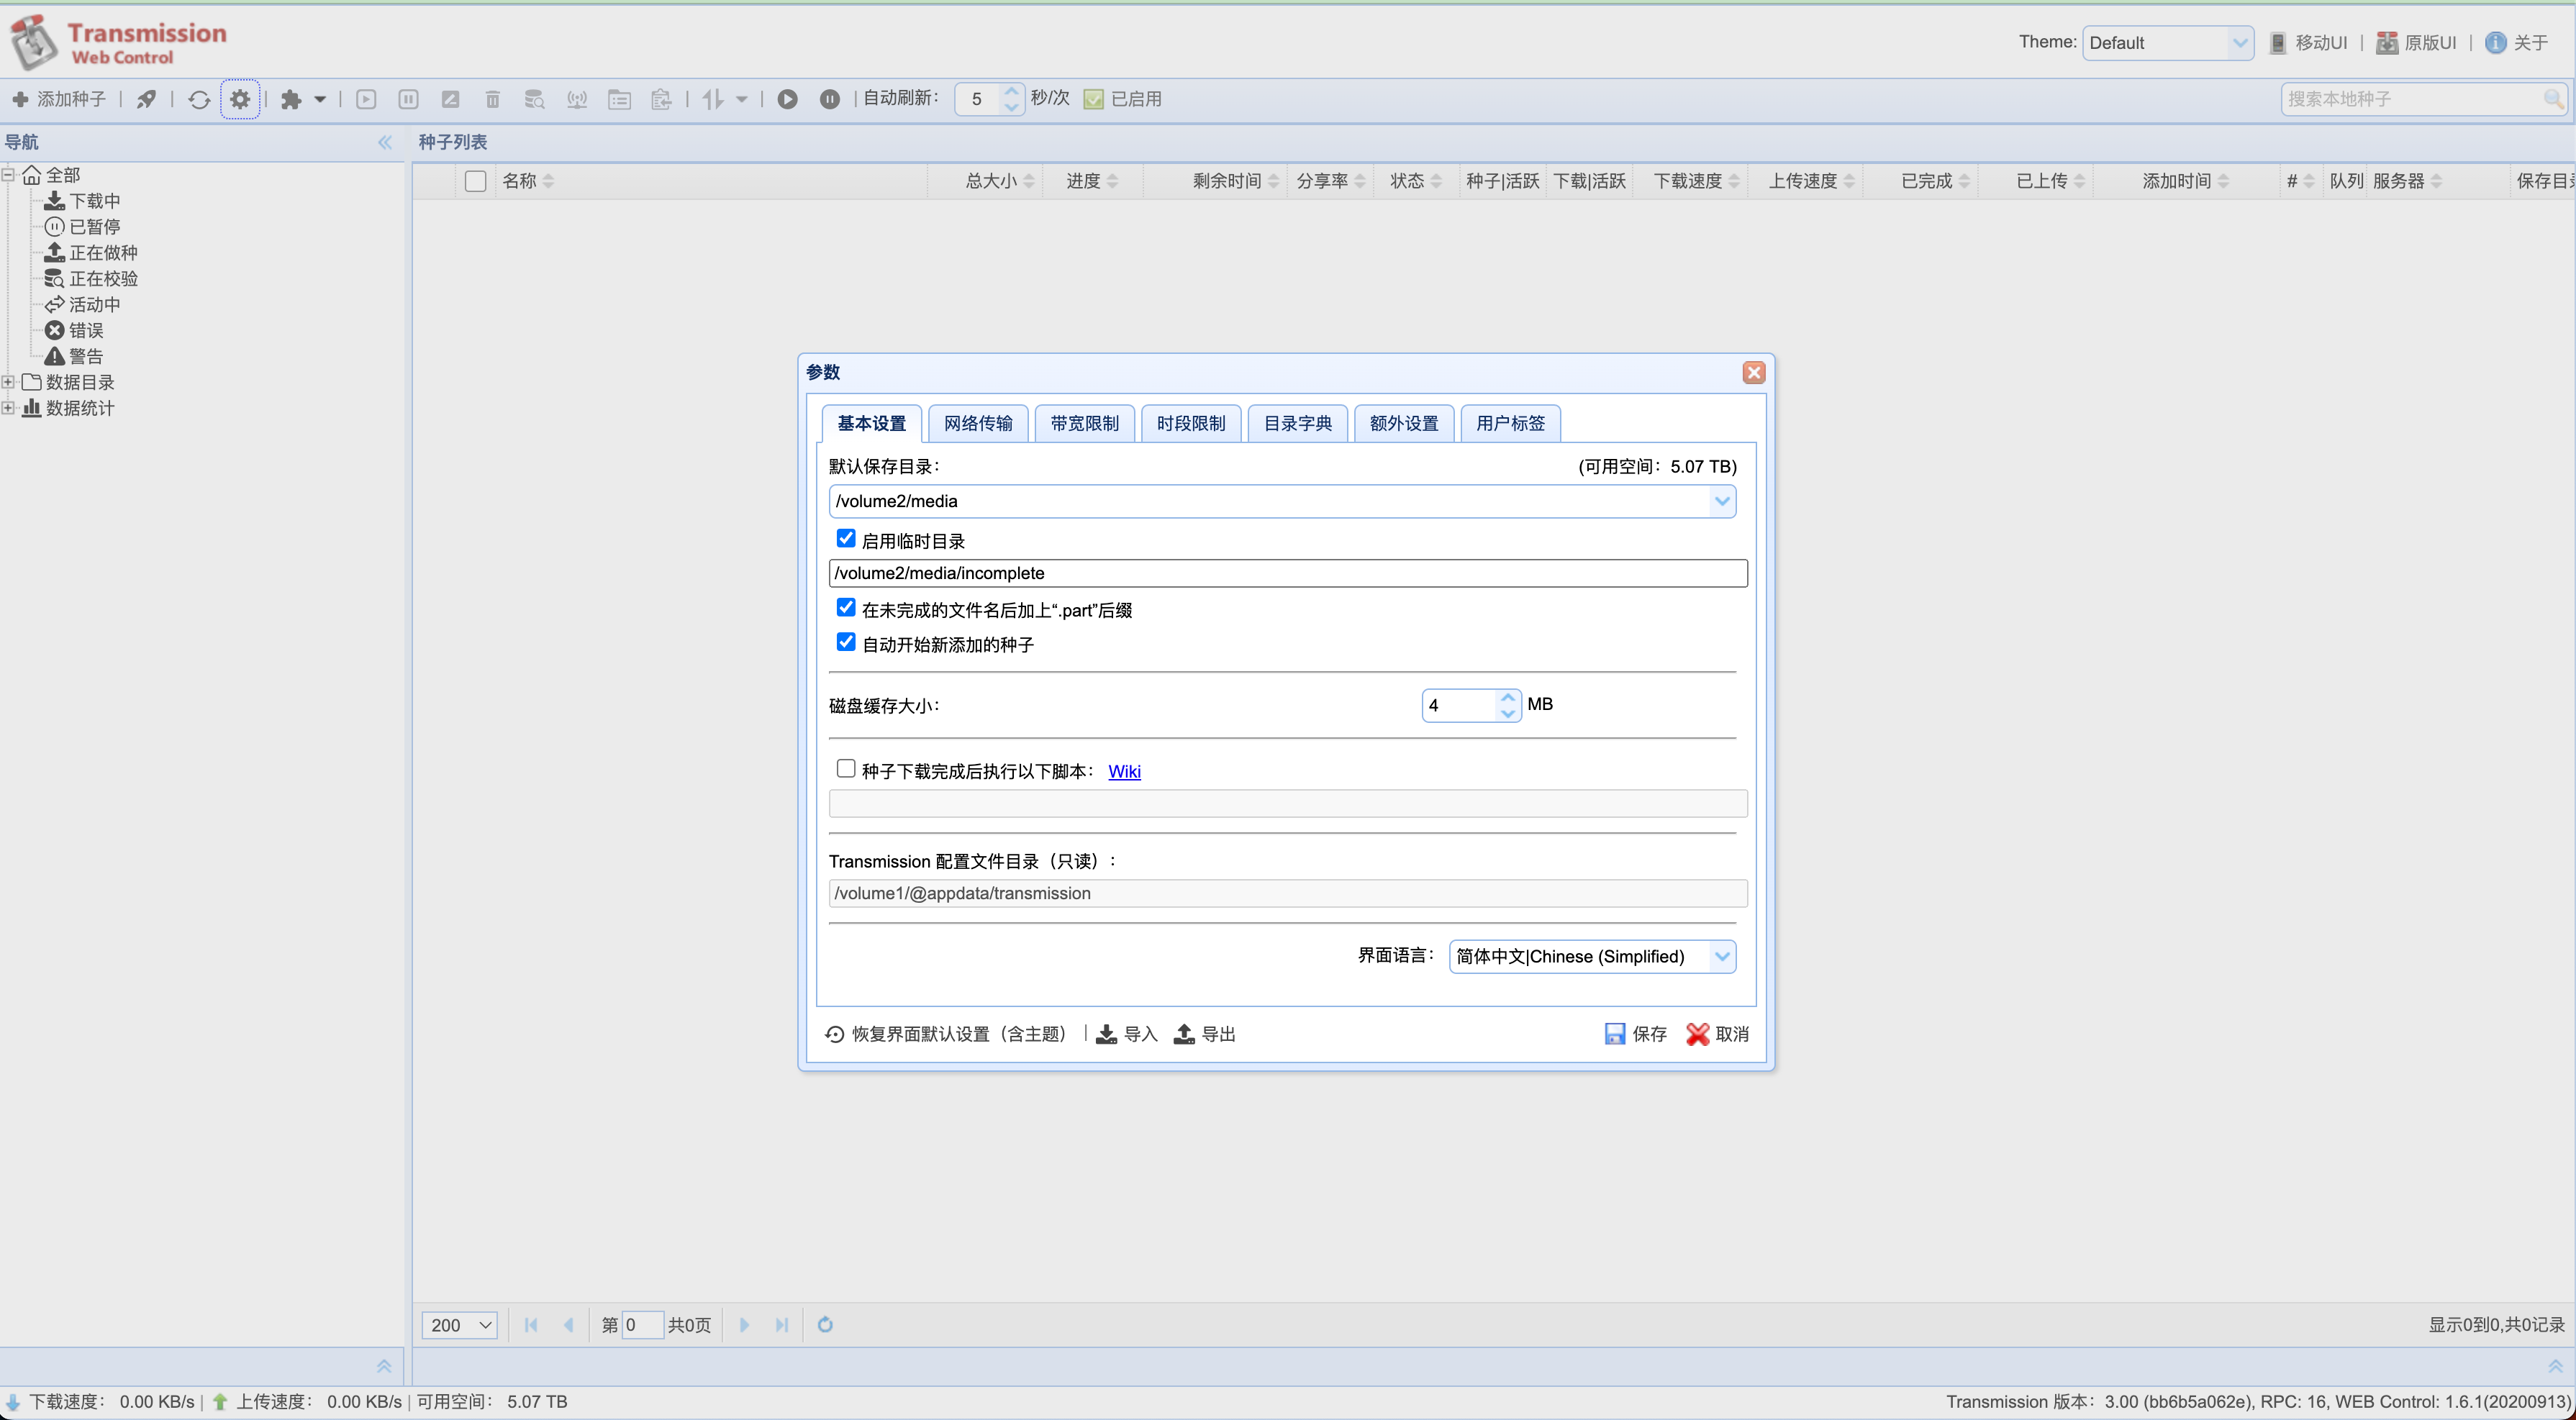
Task: Switch to 用户标签 tab
Action: (1511, 423)
